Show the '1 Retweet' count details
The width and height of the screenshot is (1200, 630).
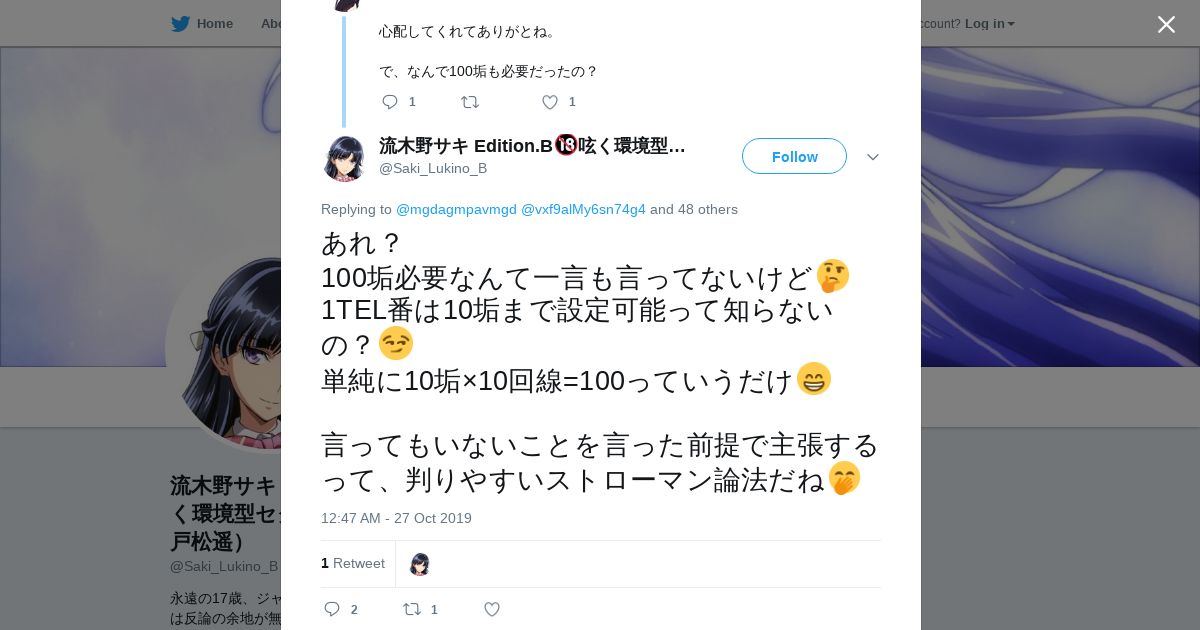(353, 563)
